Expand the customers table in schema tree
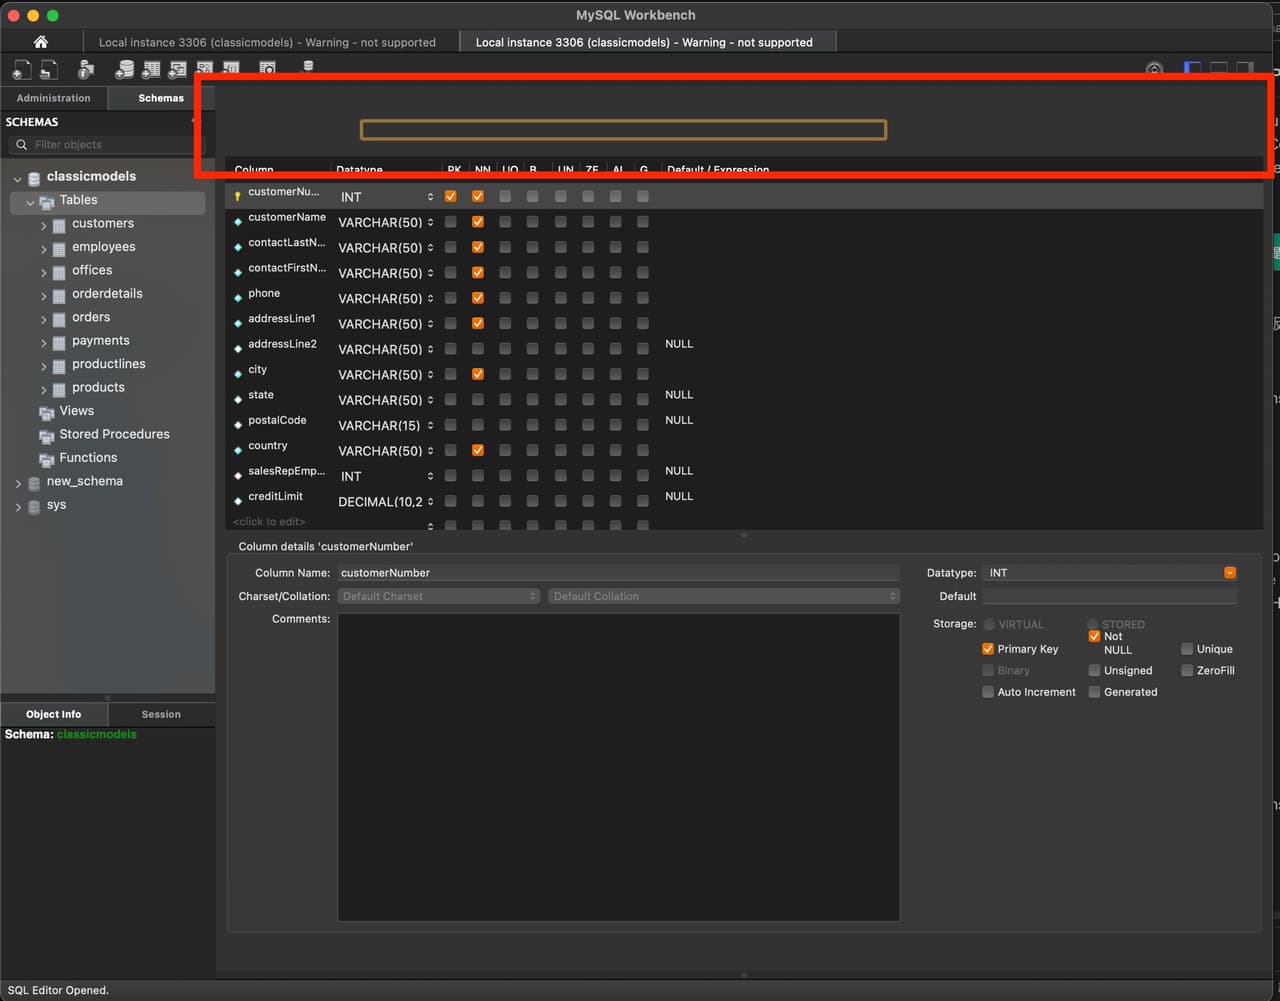Viewport: 1280px width, 1001px height. (x=43, y=223)
